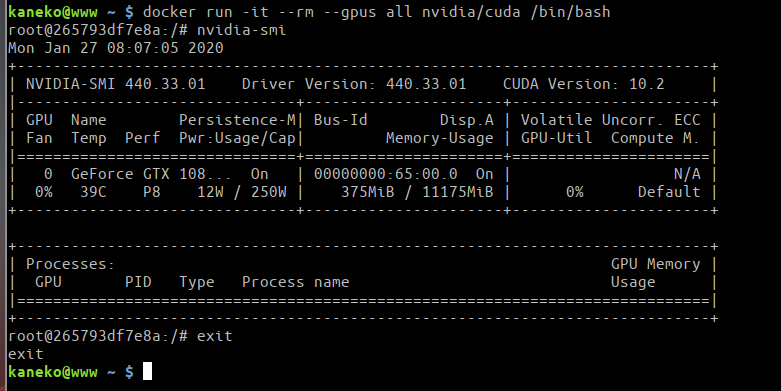The image size is (781, 391).
Task: Click the Driver Version 440.33.01 text
Action: point(354,84)
